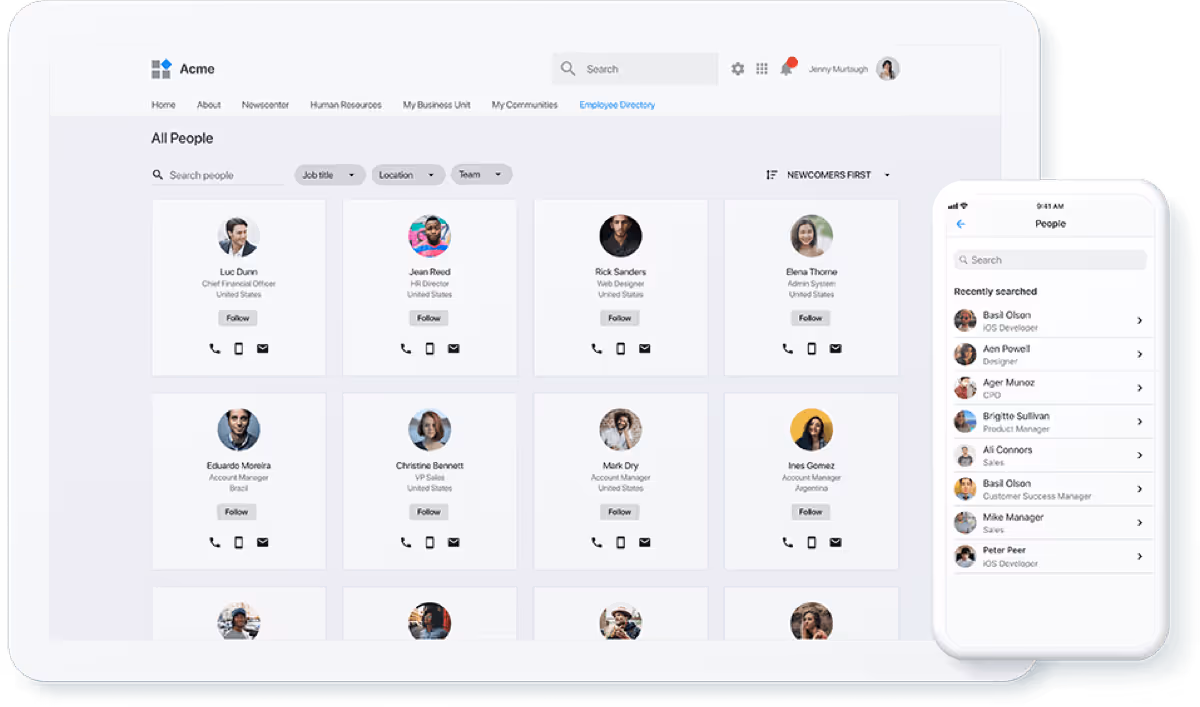Open the Newcomers First sort dropdown

(828, 175)
